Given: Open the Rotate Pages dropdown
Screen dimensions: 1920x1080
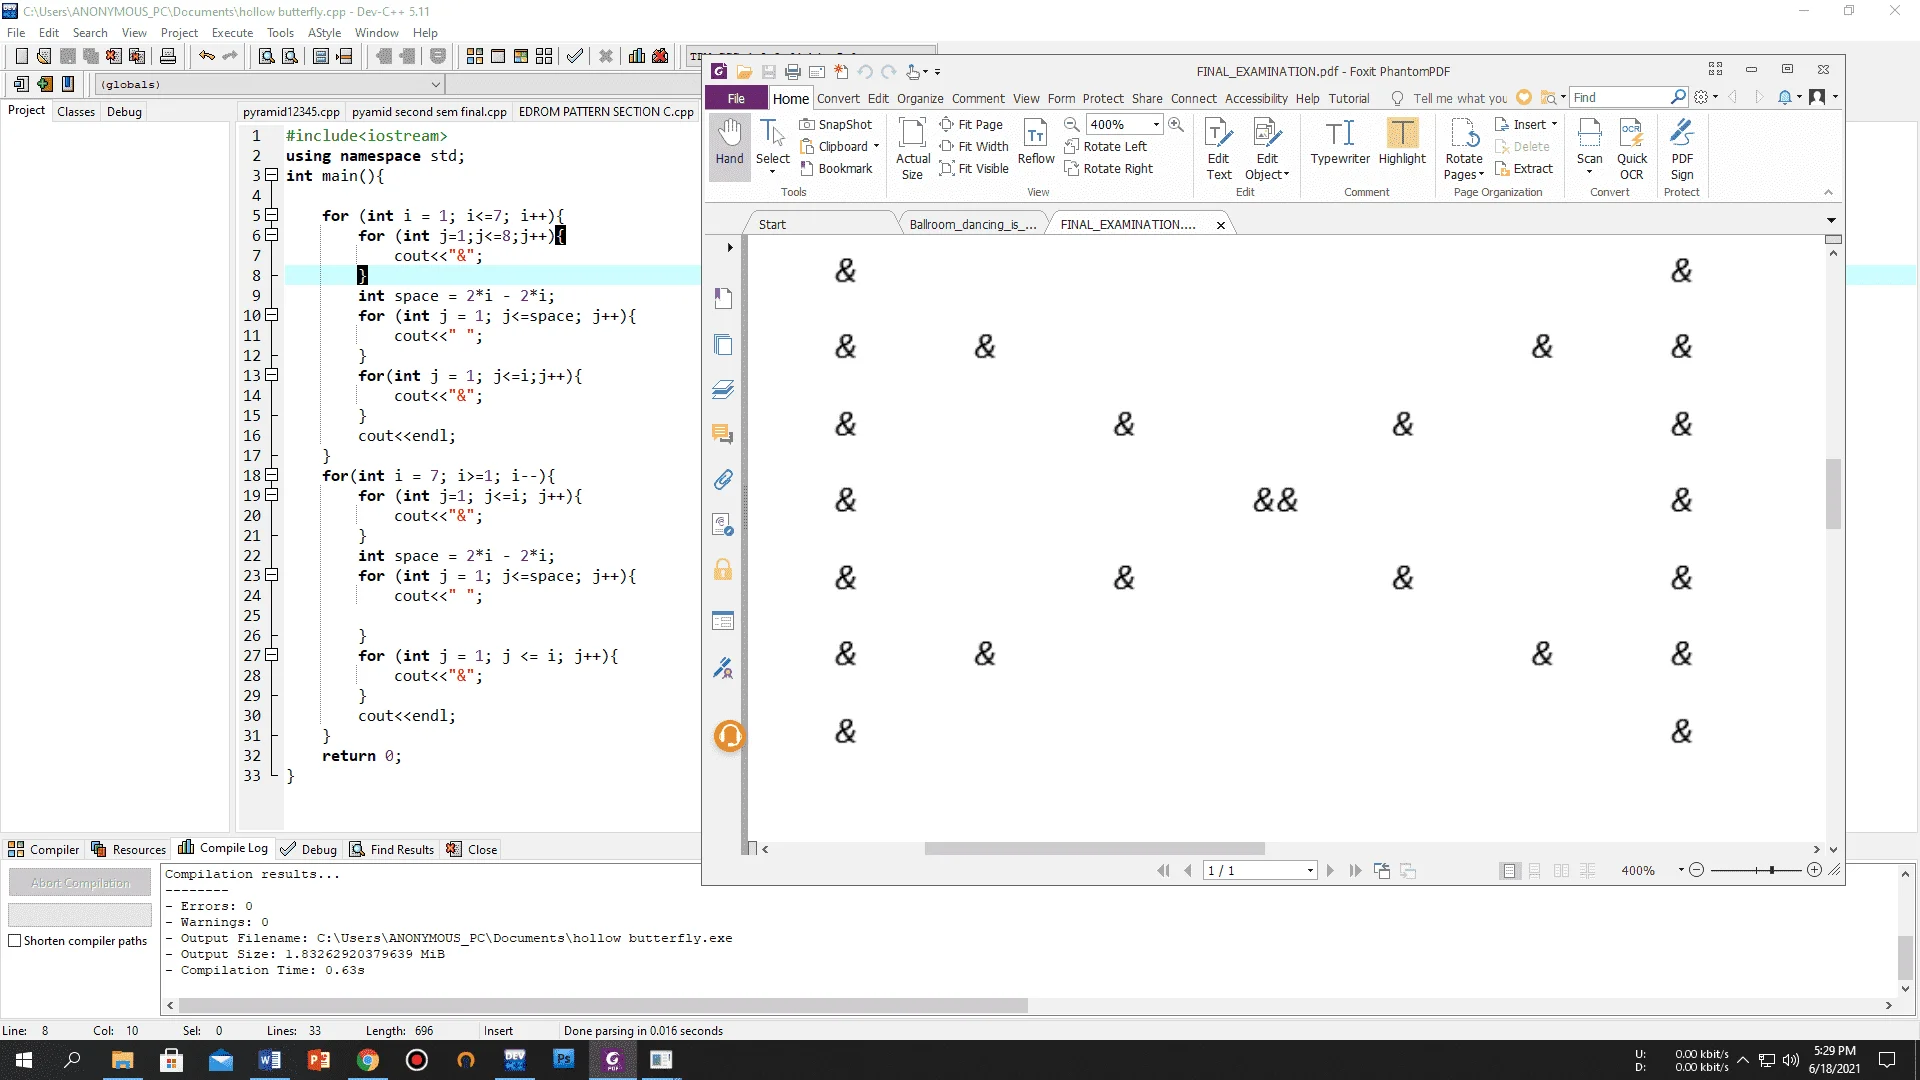Looking at the screenshot, I should click(1464, 148).
